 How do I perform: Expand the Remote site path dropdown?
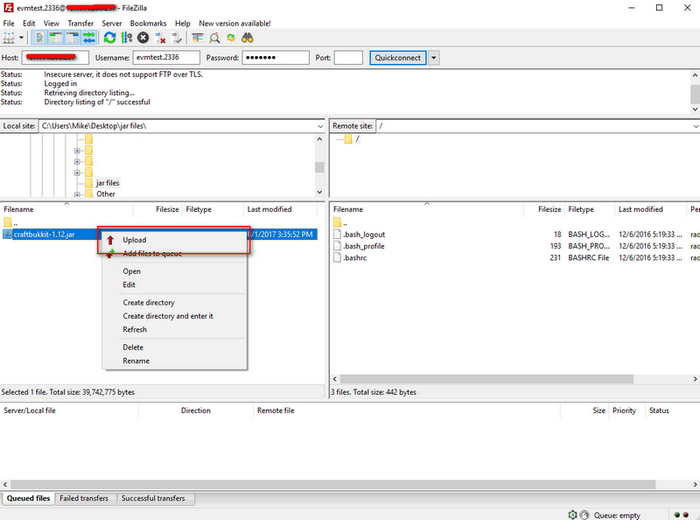(x=695, y=126)
